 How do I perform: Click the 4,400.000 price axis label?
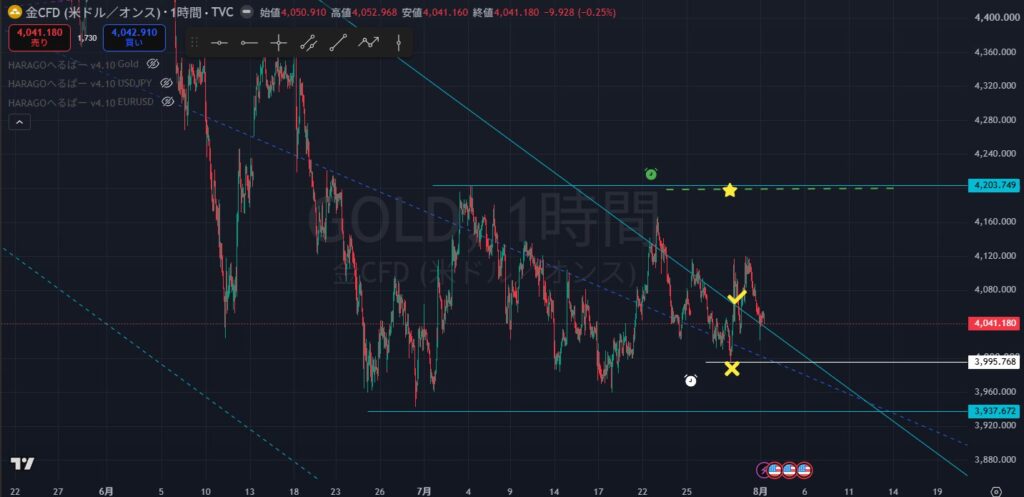(995, 18)
